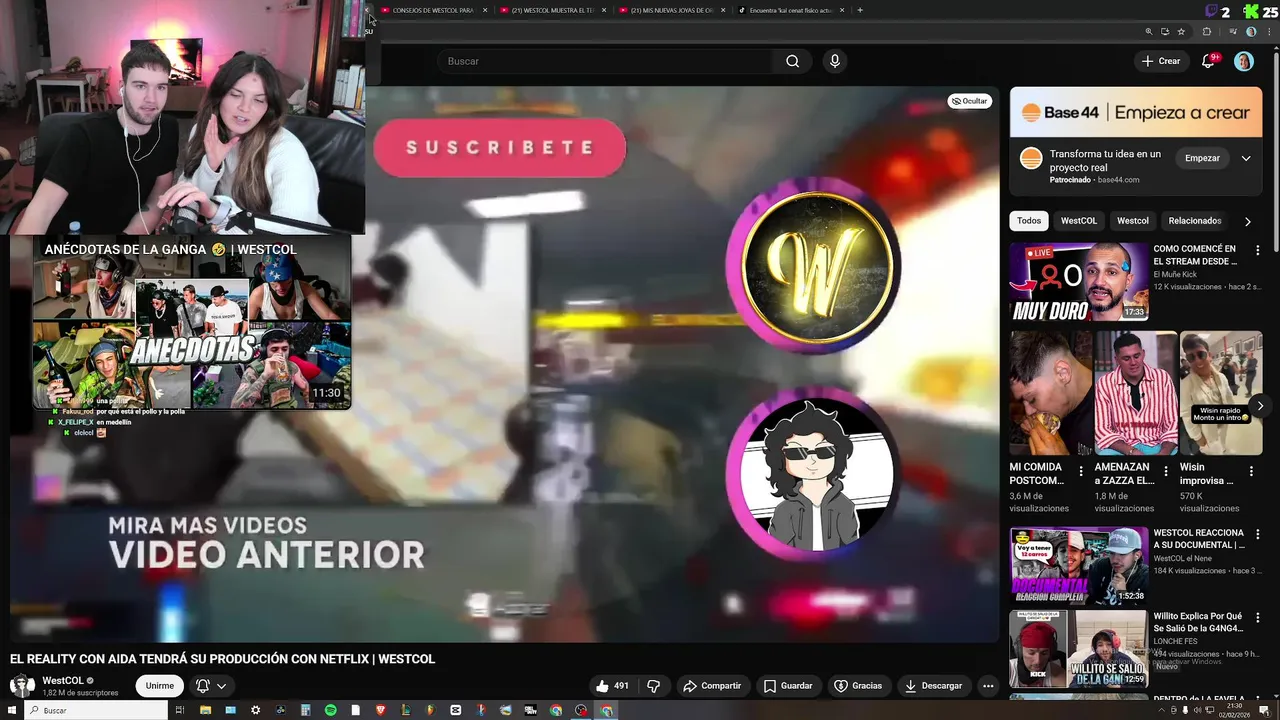Select the WestCOL filter chip
The height and width of the screenshot is (720, 1280).
pyautogui.click(x=1079, y=220)
